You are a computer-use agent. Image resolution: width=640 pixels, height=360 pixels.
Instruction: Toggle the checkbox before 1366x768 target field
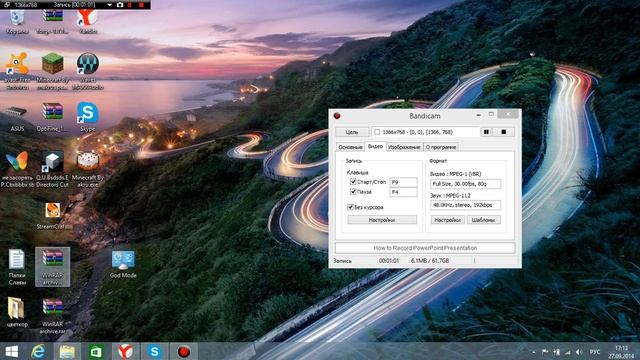(377, 132)
